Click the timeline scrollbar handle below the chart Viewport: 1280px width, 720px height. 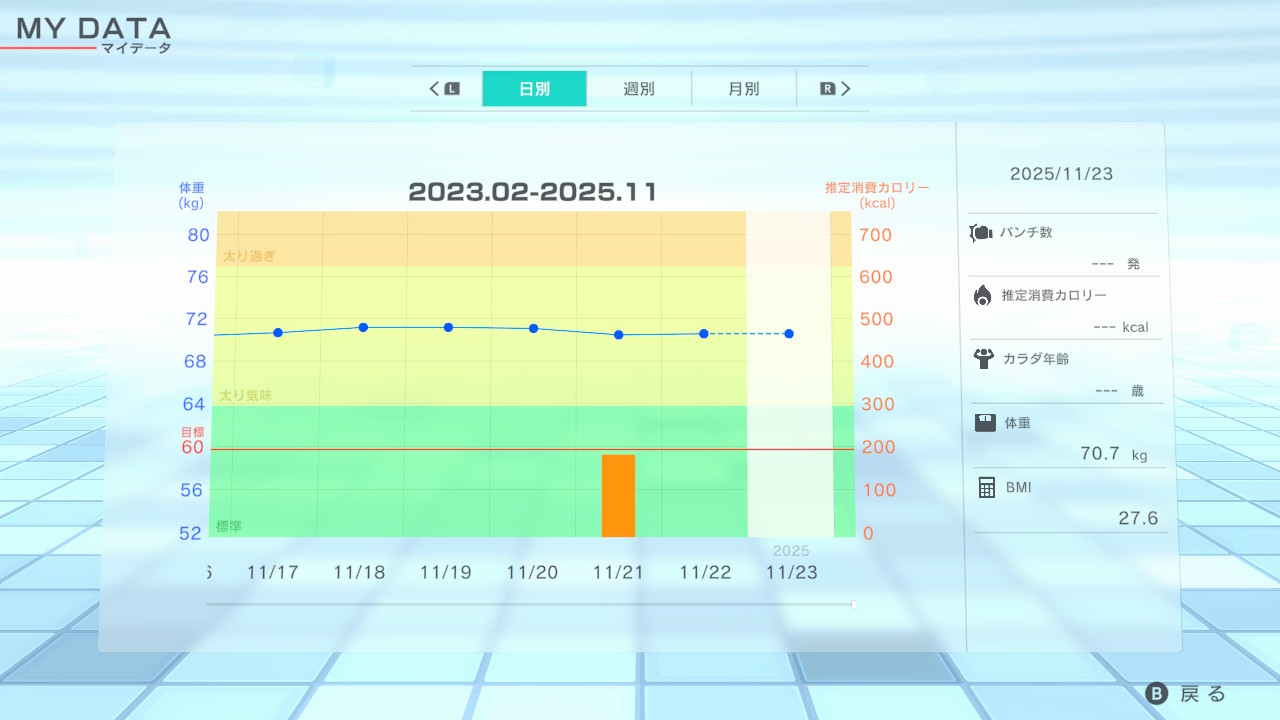(x=853, y=604)
